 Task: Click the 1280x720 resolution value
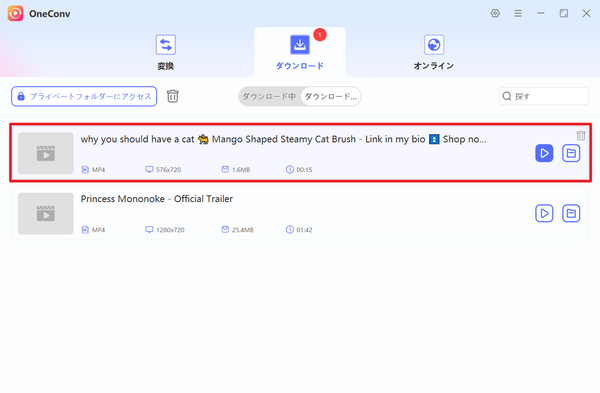coord(170,230)
